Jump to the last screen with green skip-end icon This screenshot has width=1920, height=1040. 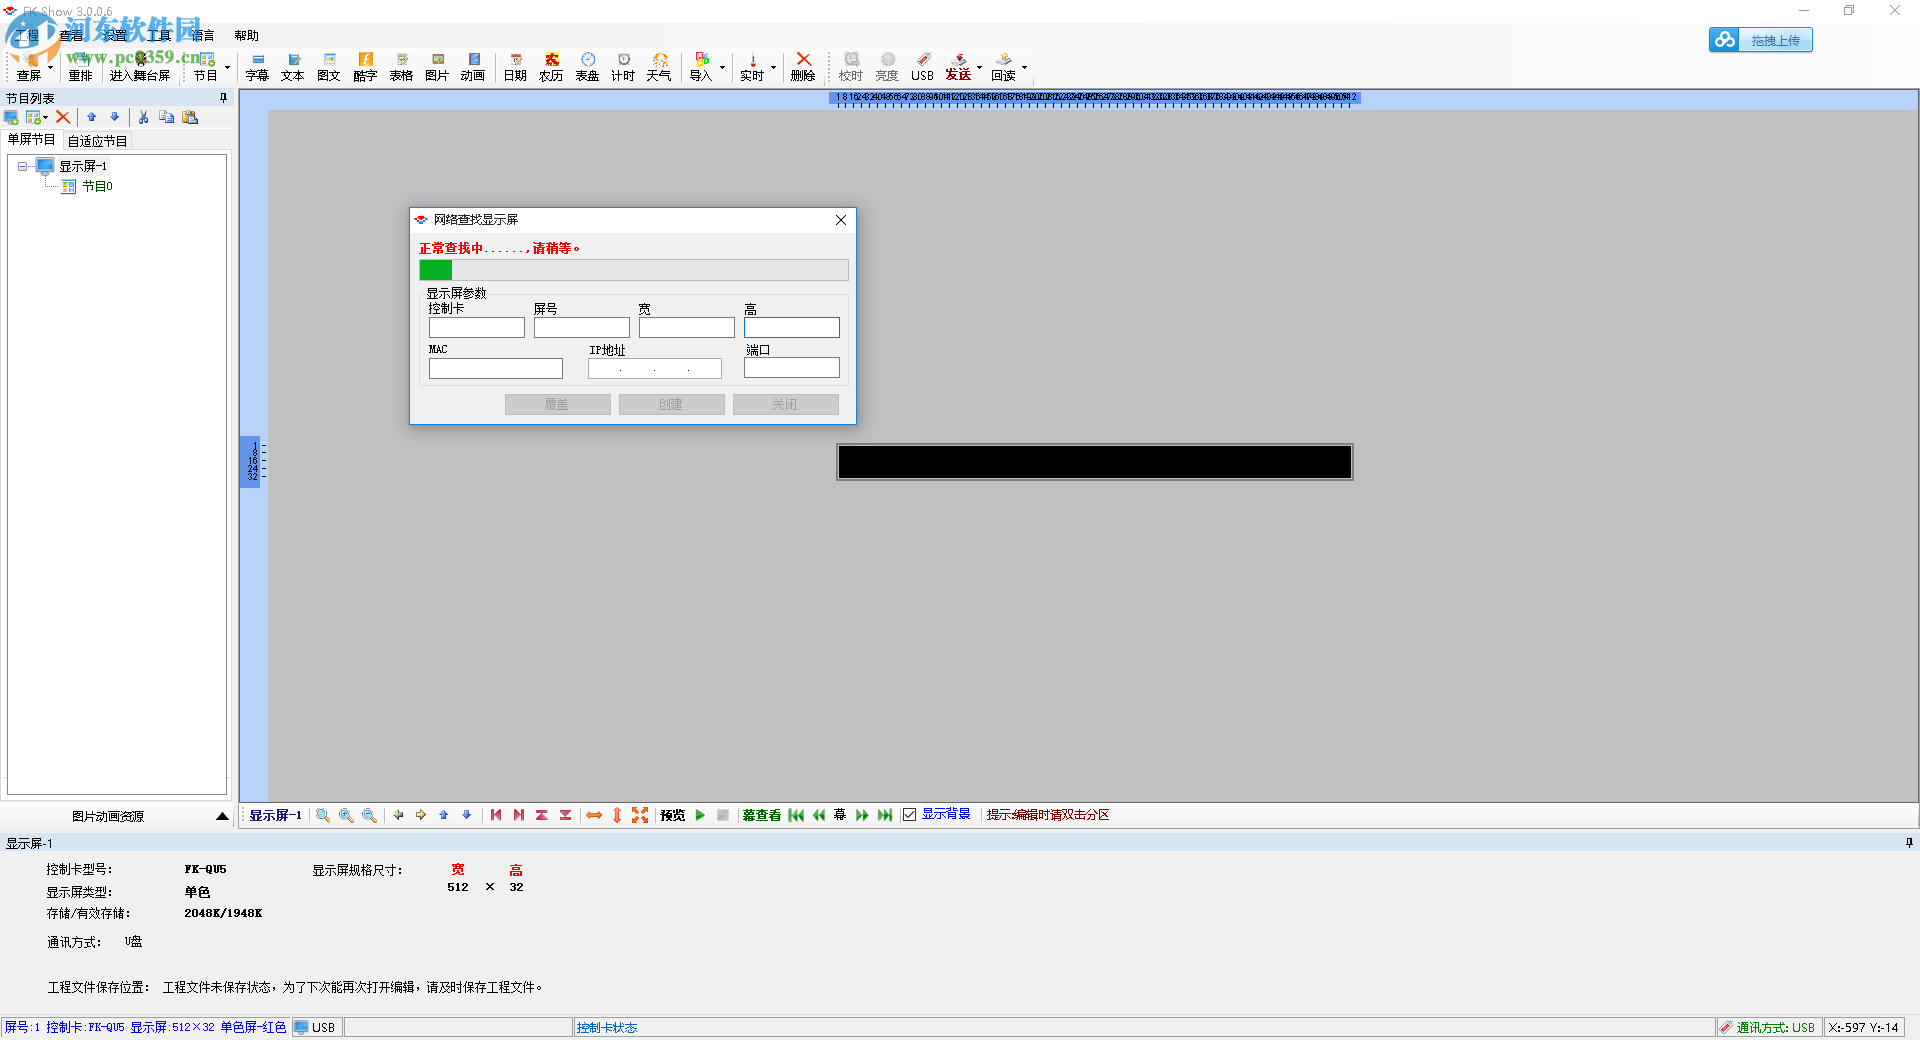click(x=885, y=815)
